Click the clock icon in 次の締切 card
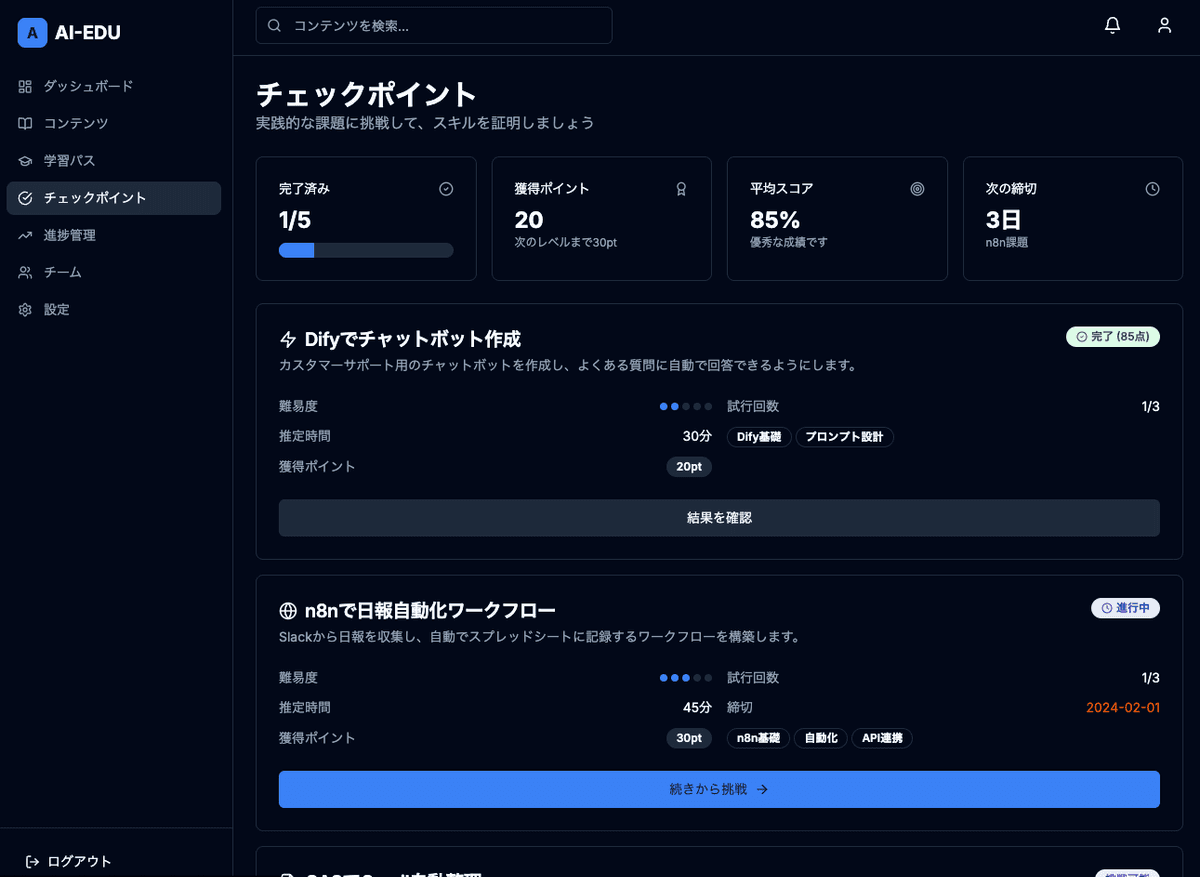The width and height of the screenshot is (1200, 877). coord(1152,188)
